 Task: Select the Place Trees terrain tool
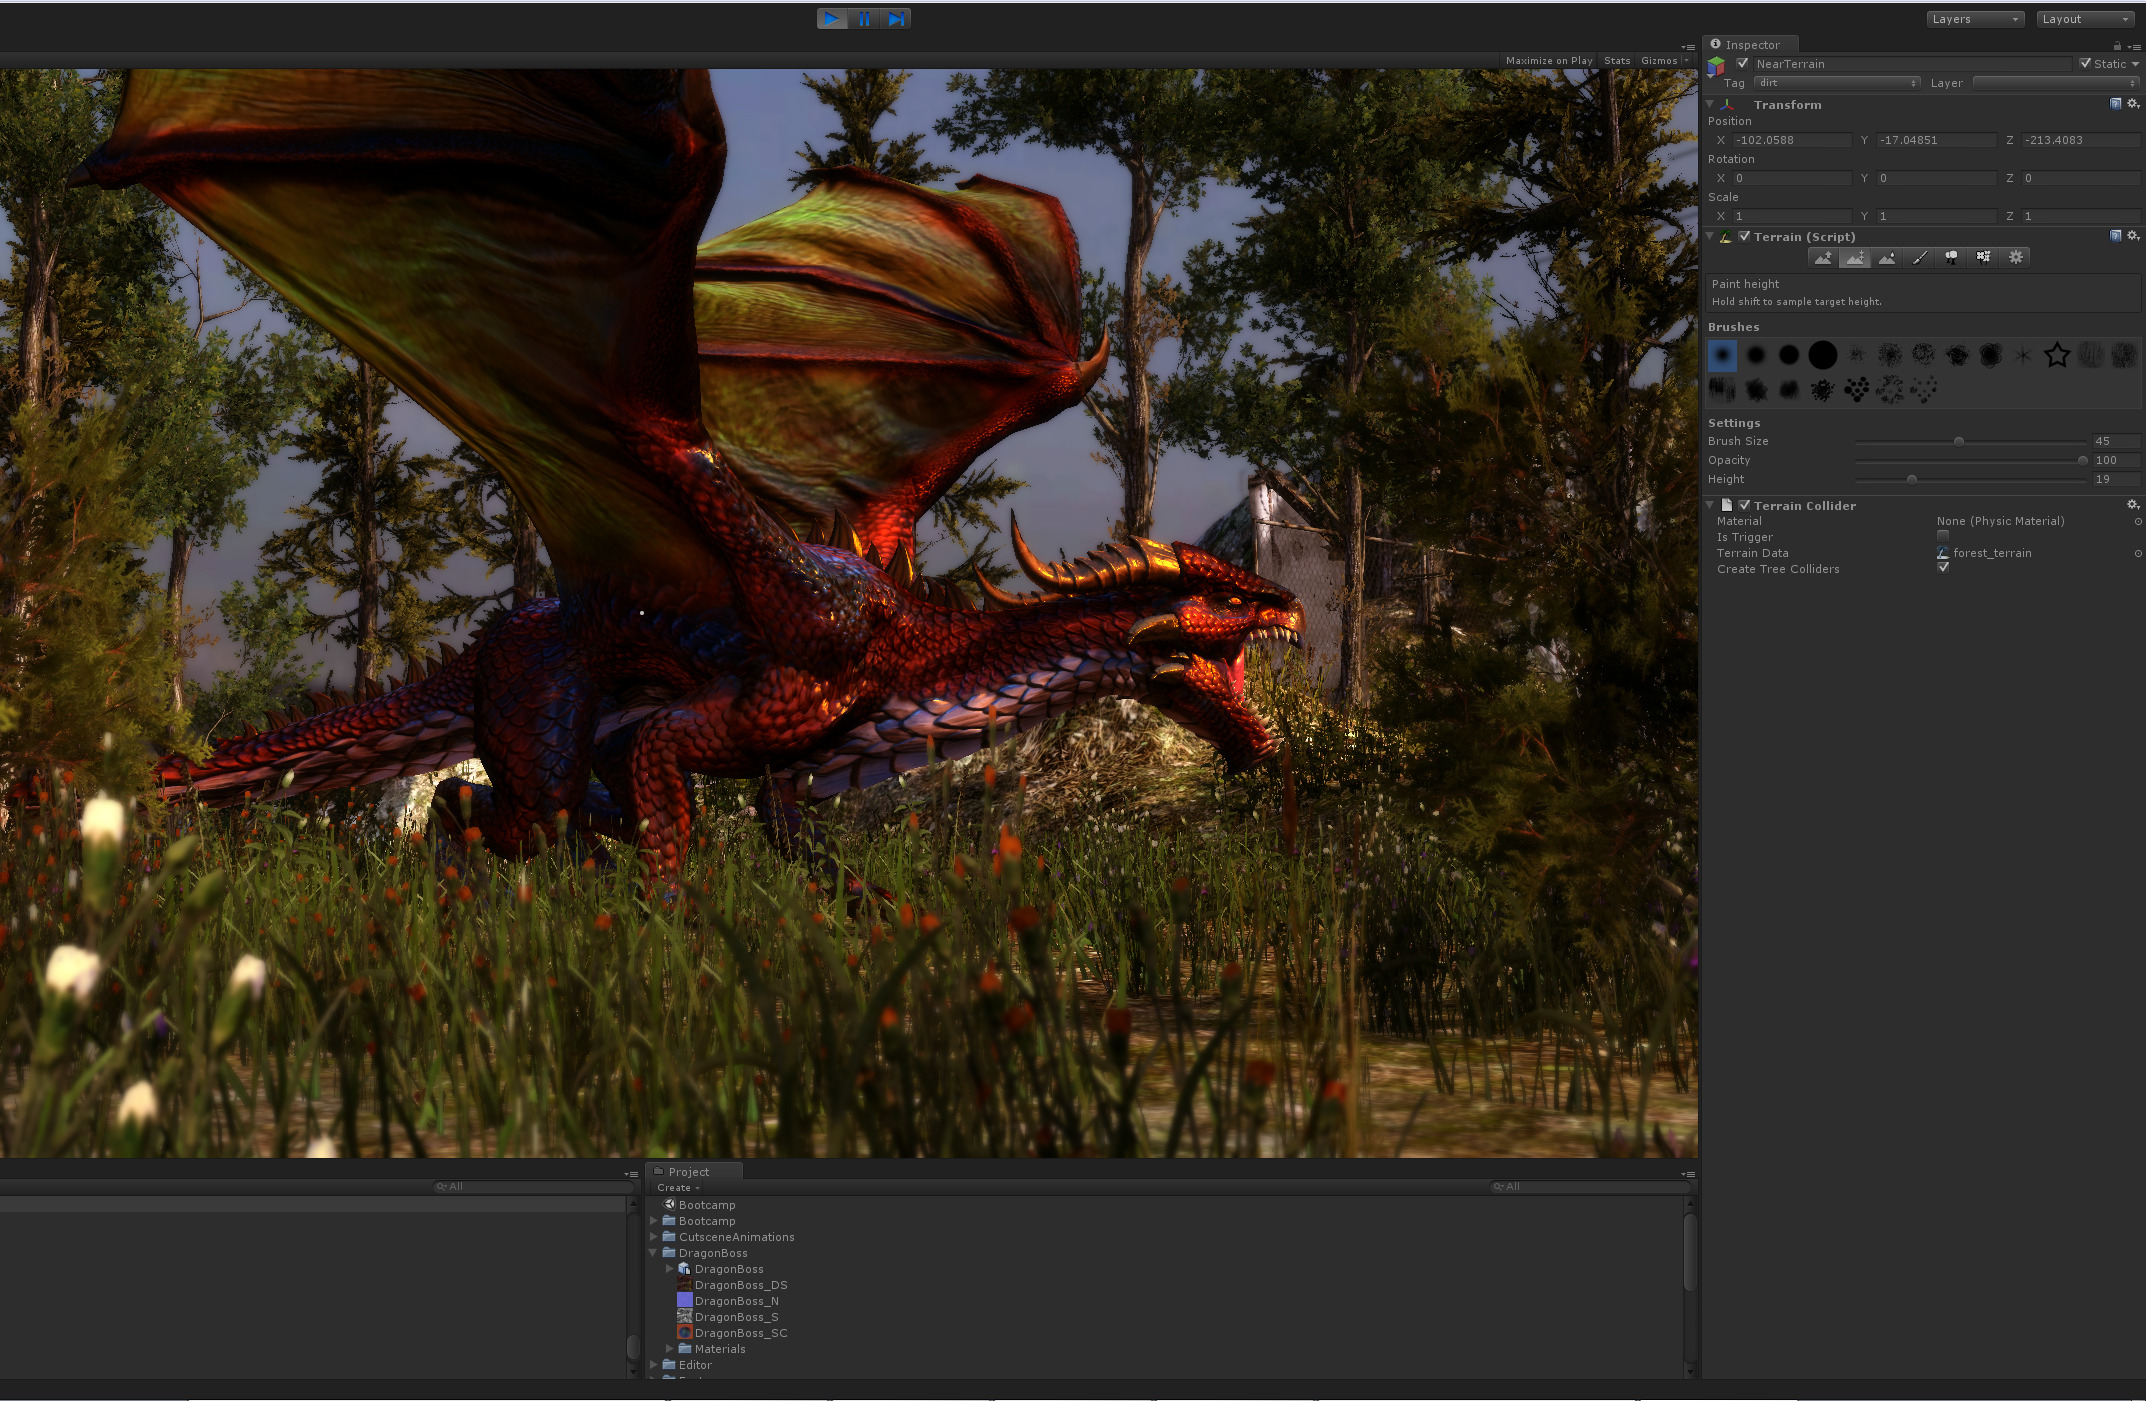(x=1951, y=258)
